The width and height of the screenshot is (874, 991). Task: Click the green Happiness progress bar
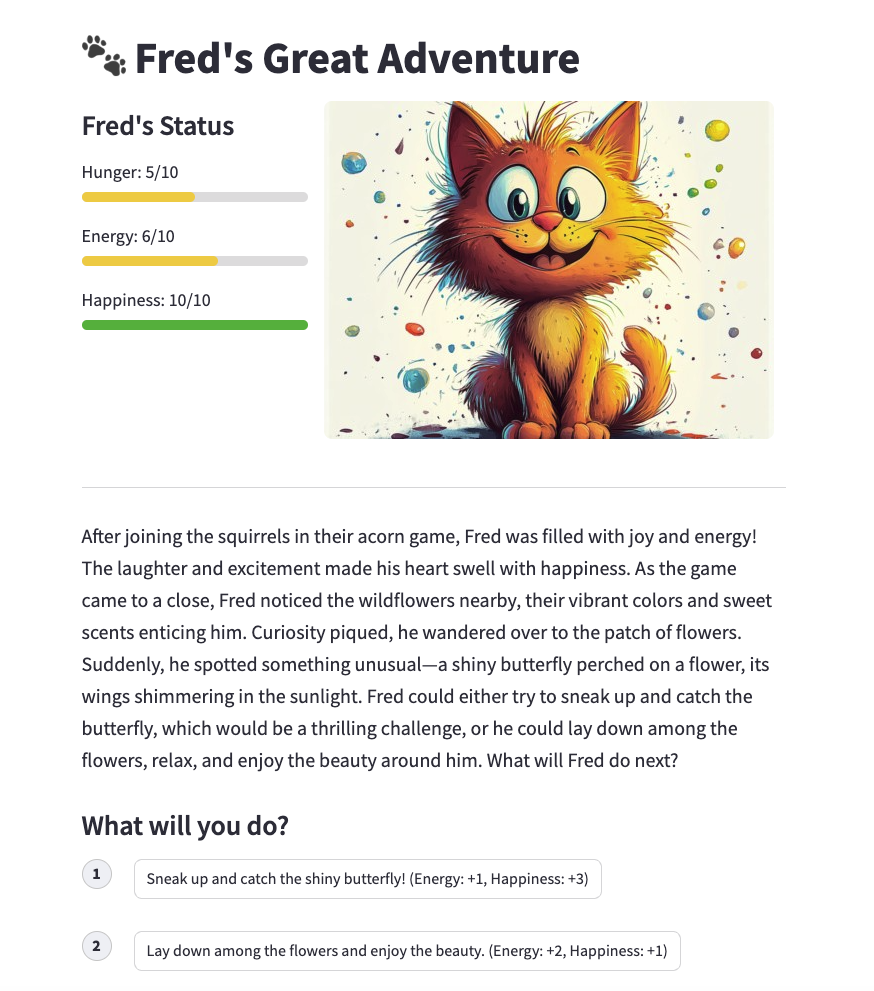194,325
